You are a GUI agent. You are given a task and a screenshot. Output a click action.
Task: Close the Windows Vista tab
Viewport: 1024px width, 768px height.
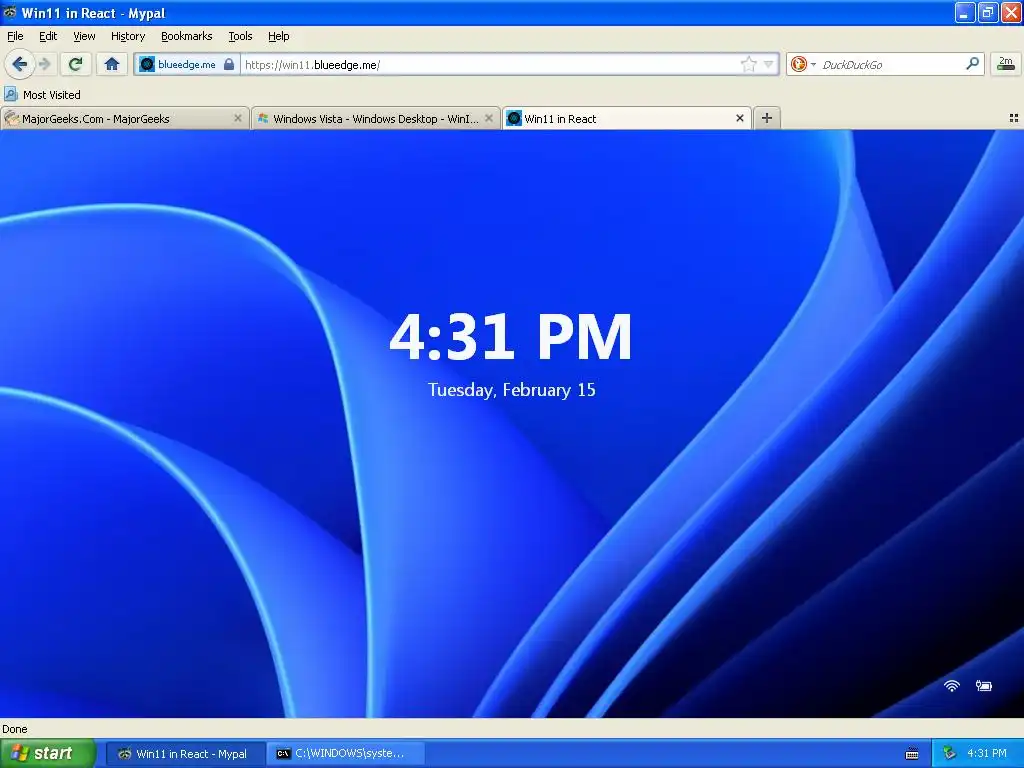click(488, 118)
